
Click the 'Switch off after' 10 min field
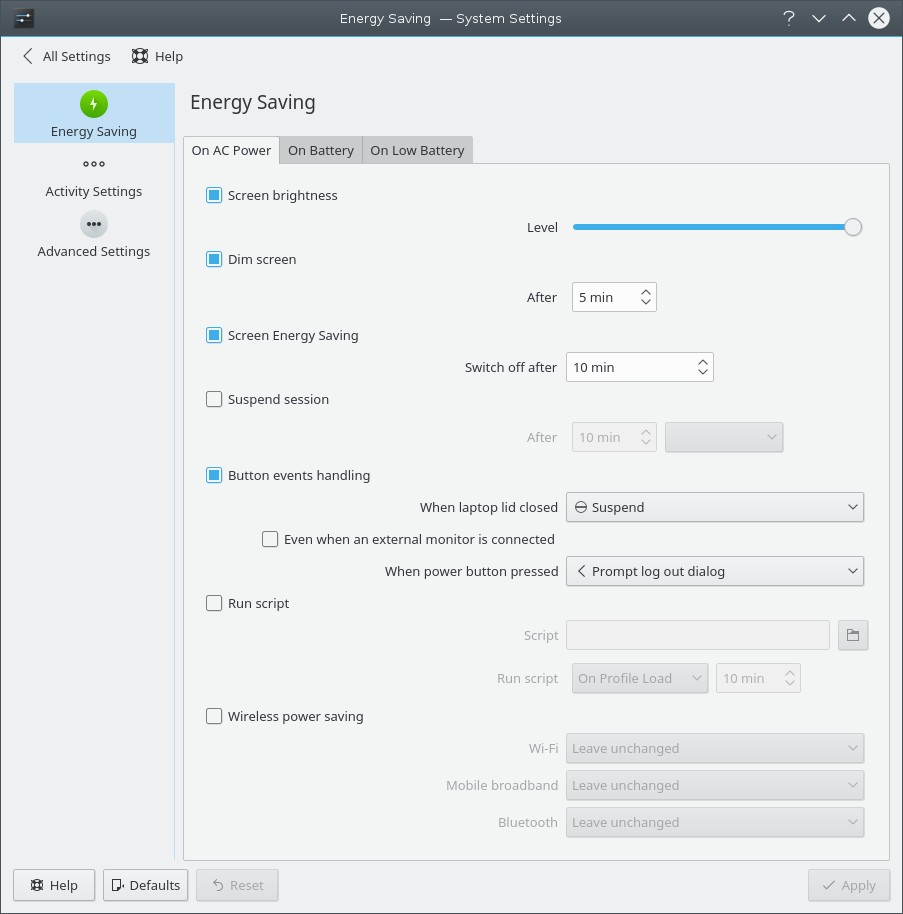[630, 367]
